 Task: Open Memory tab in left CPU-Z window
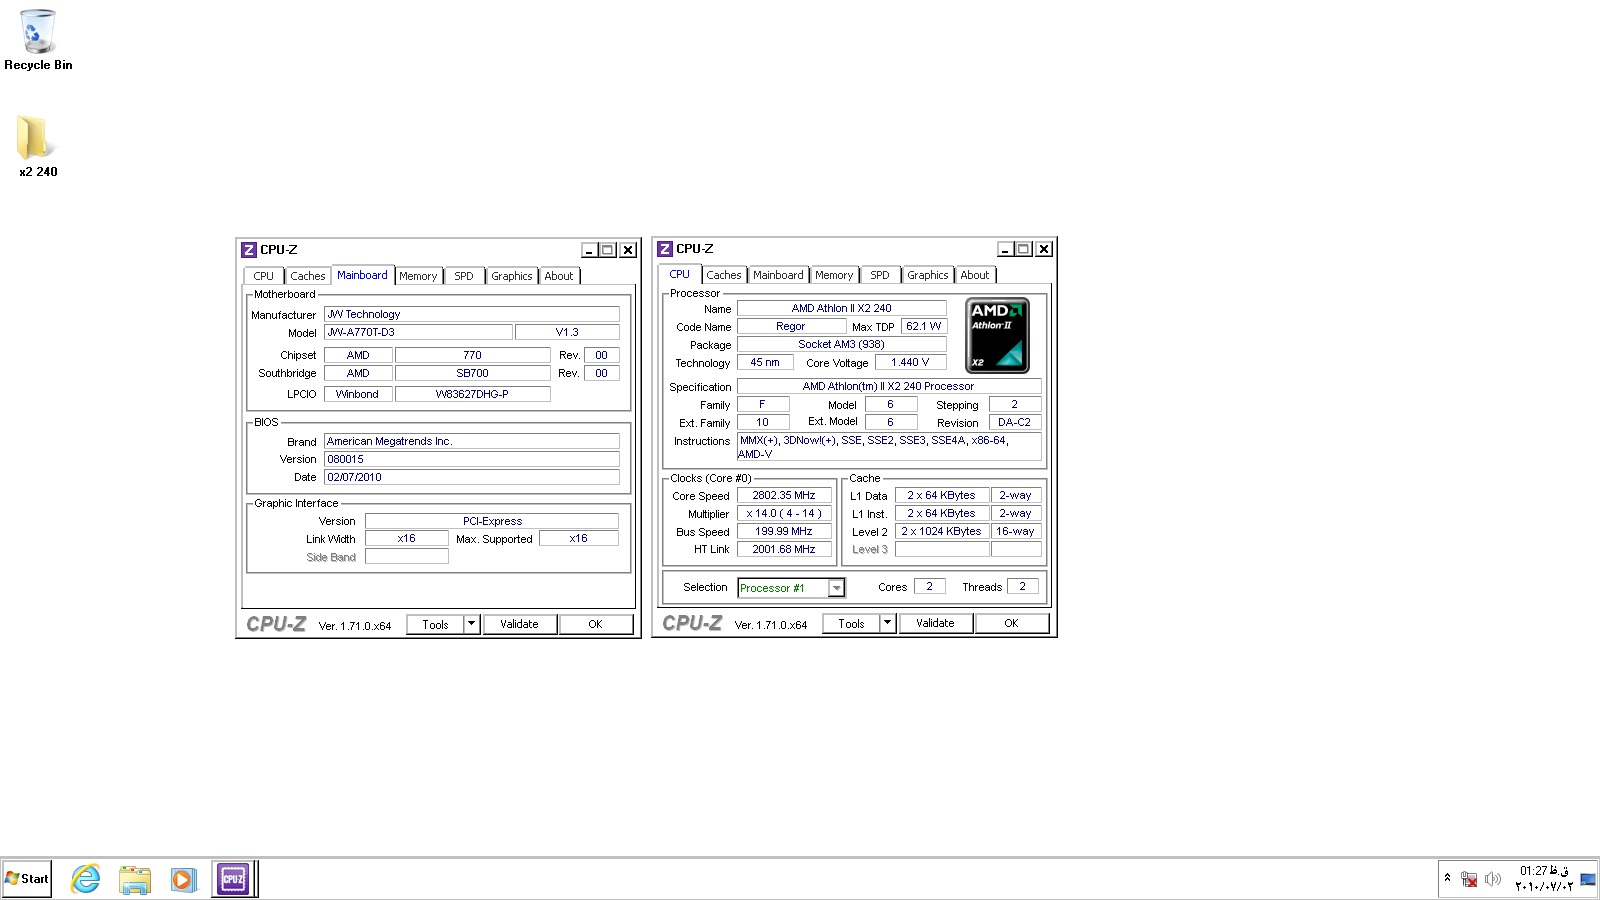coord(418,276)
